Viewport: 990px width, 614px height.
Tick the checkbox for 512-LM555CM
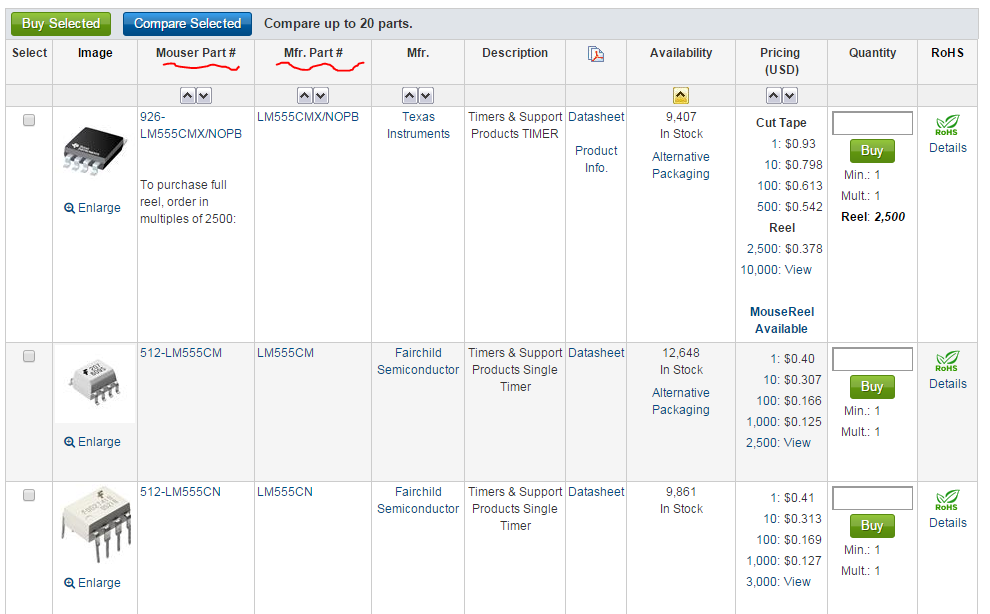(29, 356)
